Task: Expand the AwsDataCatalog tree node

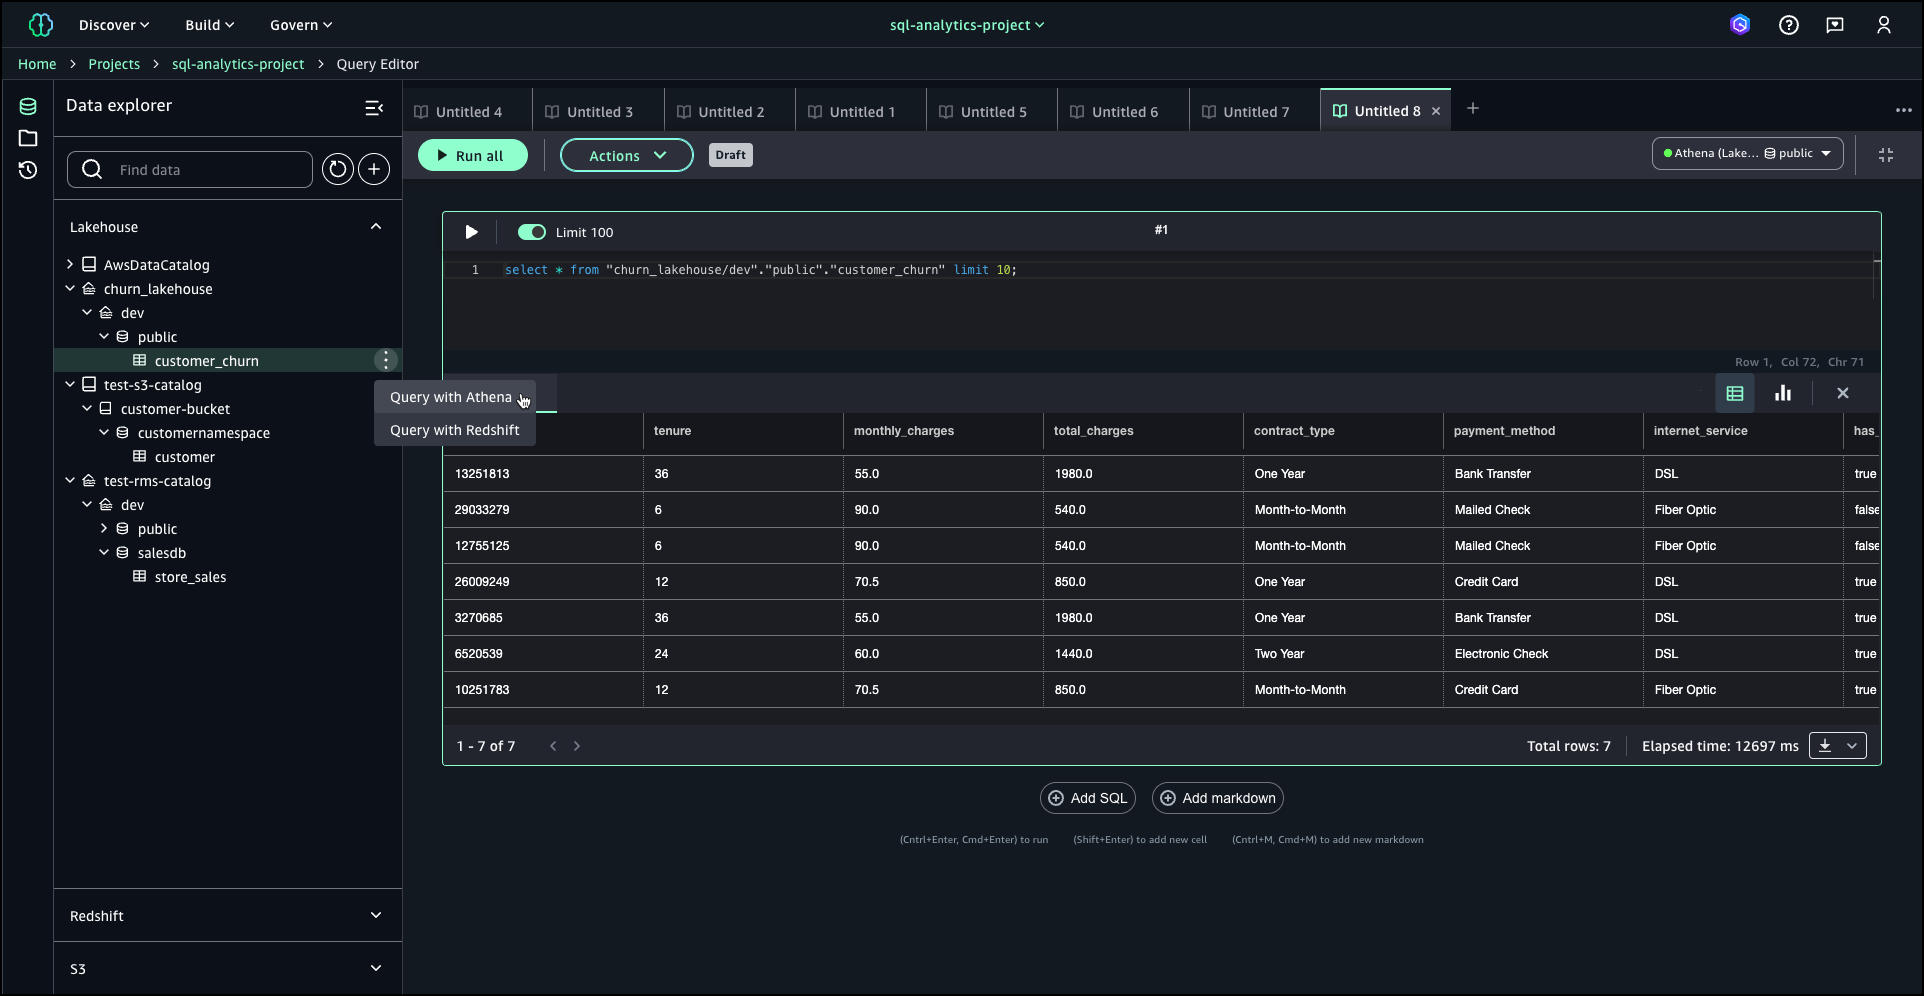Action: pos(70,265)
